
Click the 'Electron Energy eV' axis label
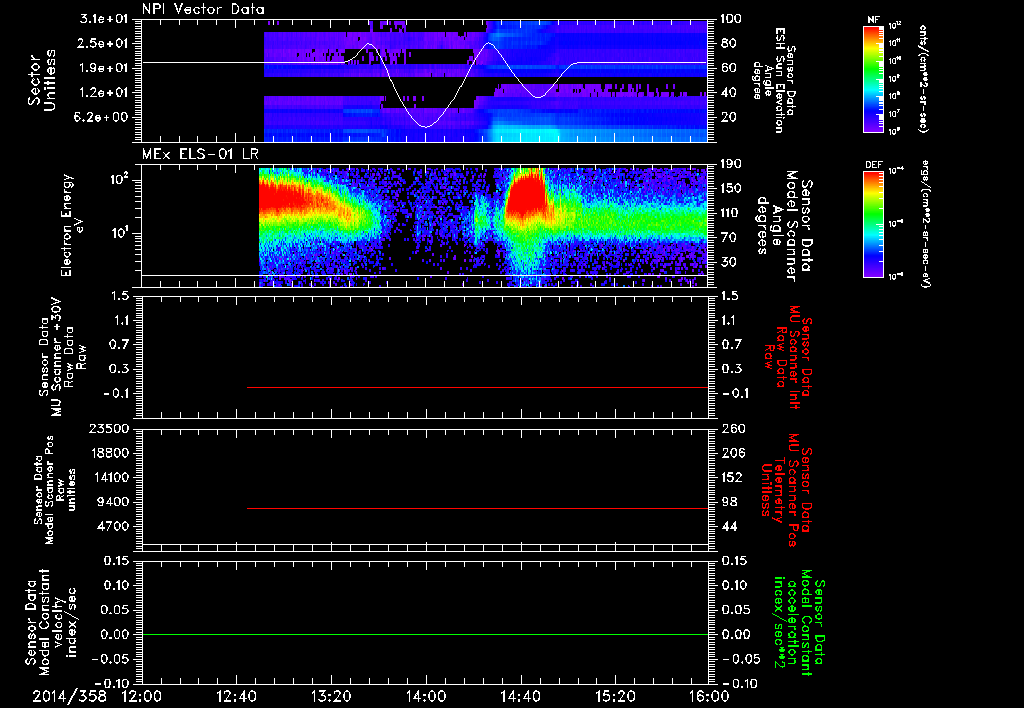(x=71, y=225)
